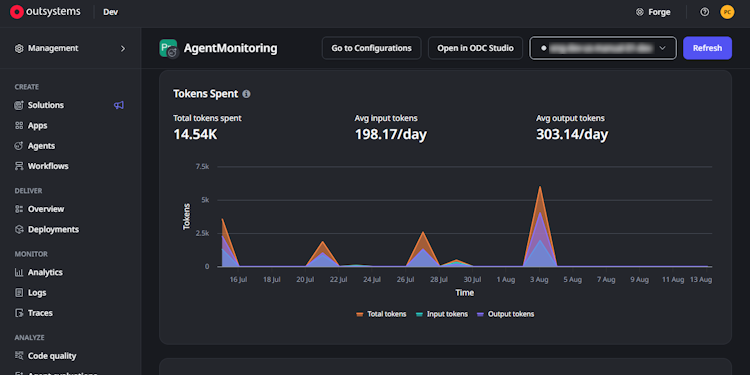Click the Tokens Spent info icon

[x=246, y=94]
